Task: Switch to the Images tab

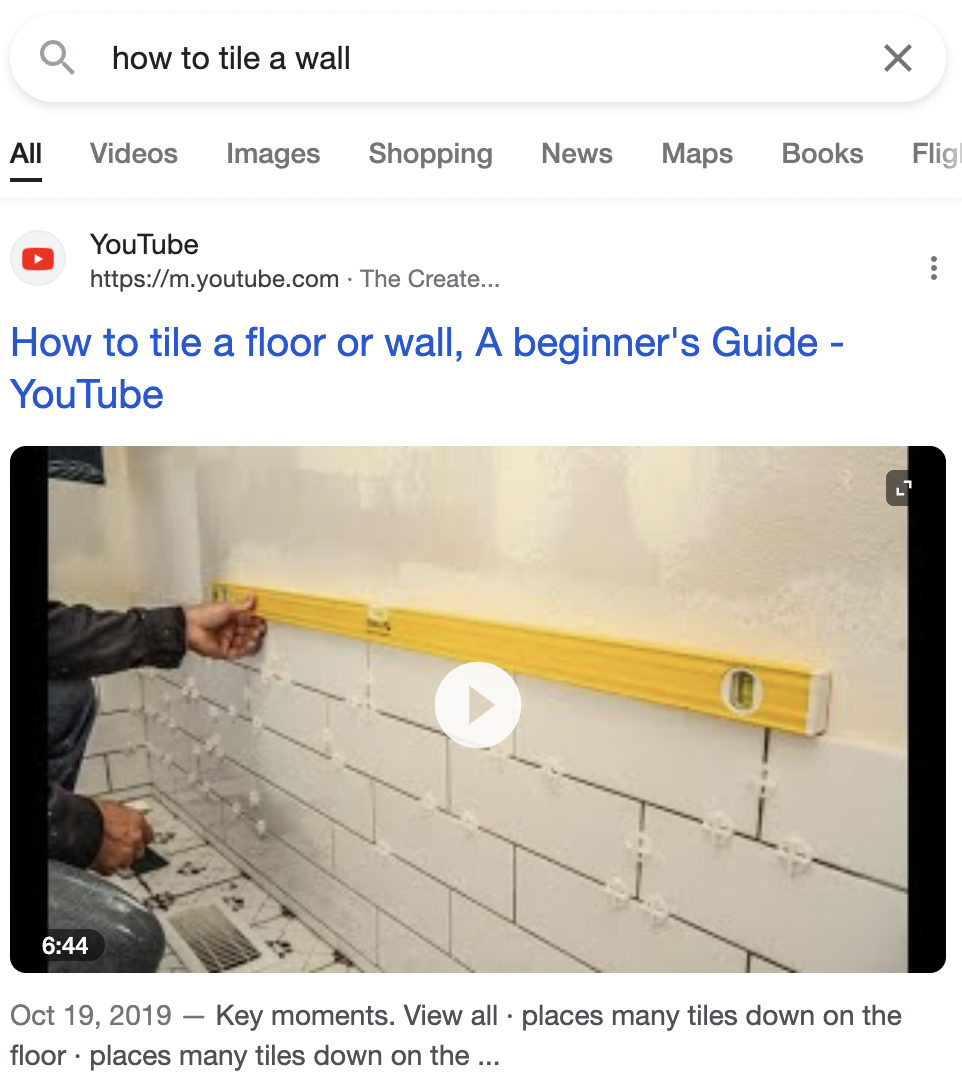Action: coord(273,154)
